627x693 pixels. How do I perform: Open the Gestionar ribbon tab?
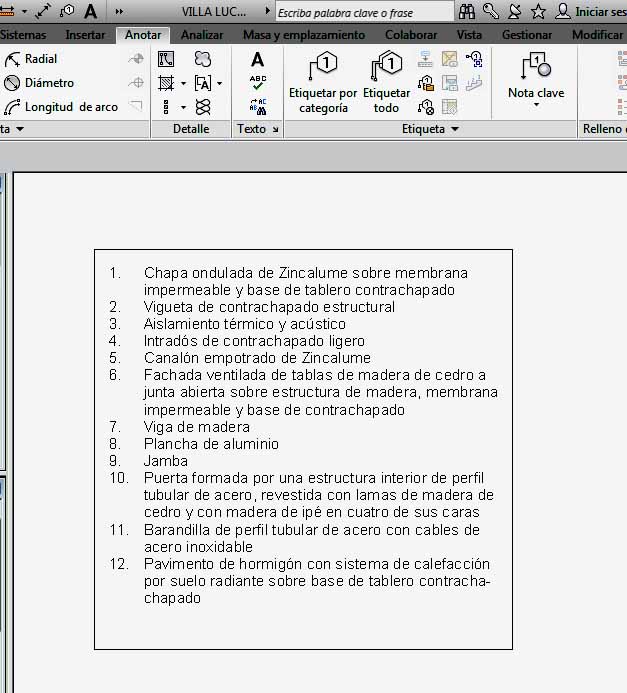pyautogui.click(x=527, y=35)
